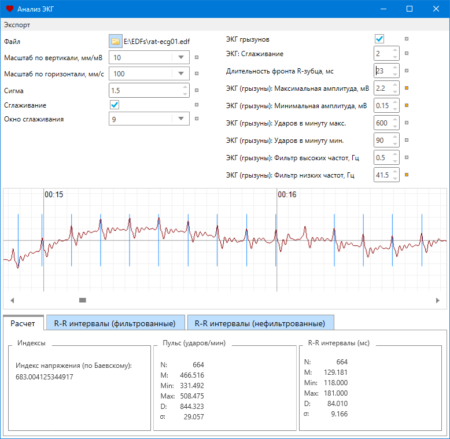Open the Экспорт menu
This screenshot has width=450, height=439.
pos(17,25)
